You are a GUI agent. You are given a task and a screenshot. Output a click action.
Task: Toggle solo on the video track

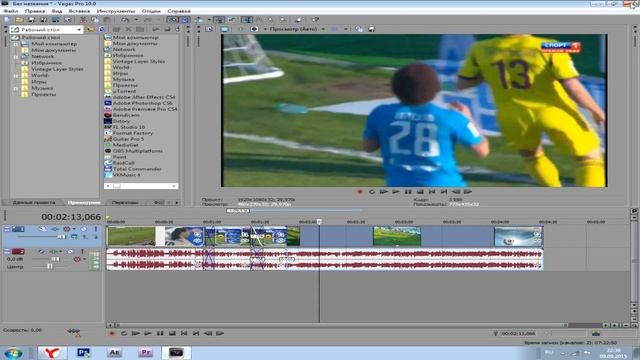click(x=96, y=229)
